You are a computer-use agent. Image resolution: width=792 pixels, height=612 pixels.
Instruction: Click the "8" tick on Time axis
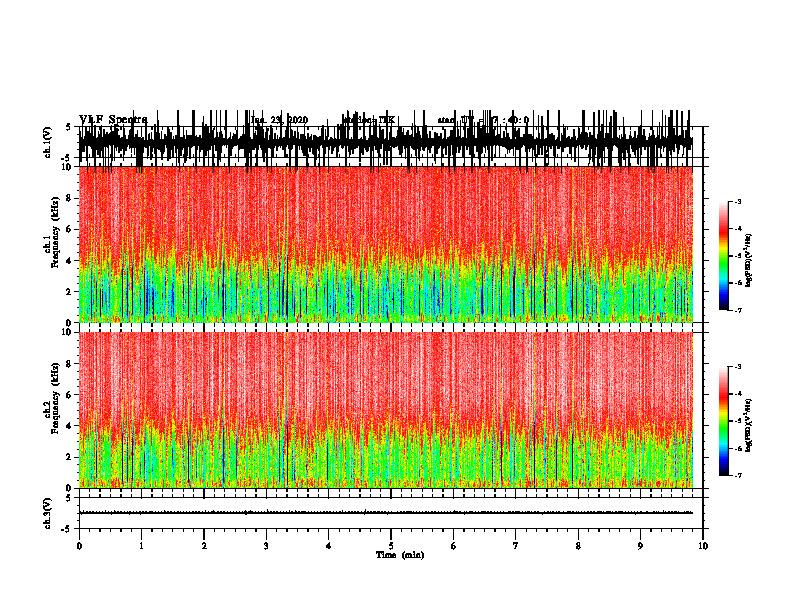(578, 546)
